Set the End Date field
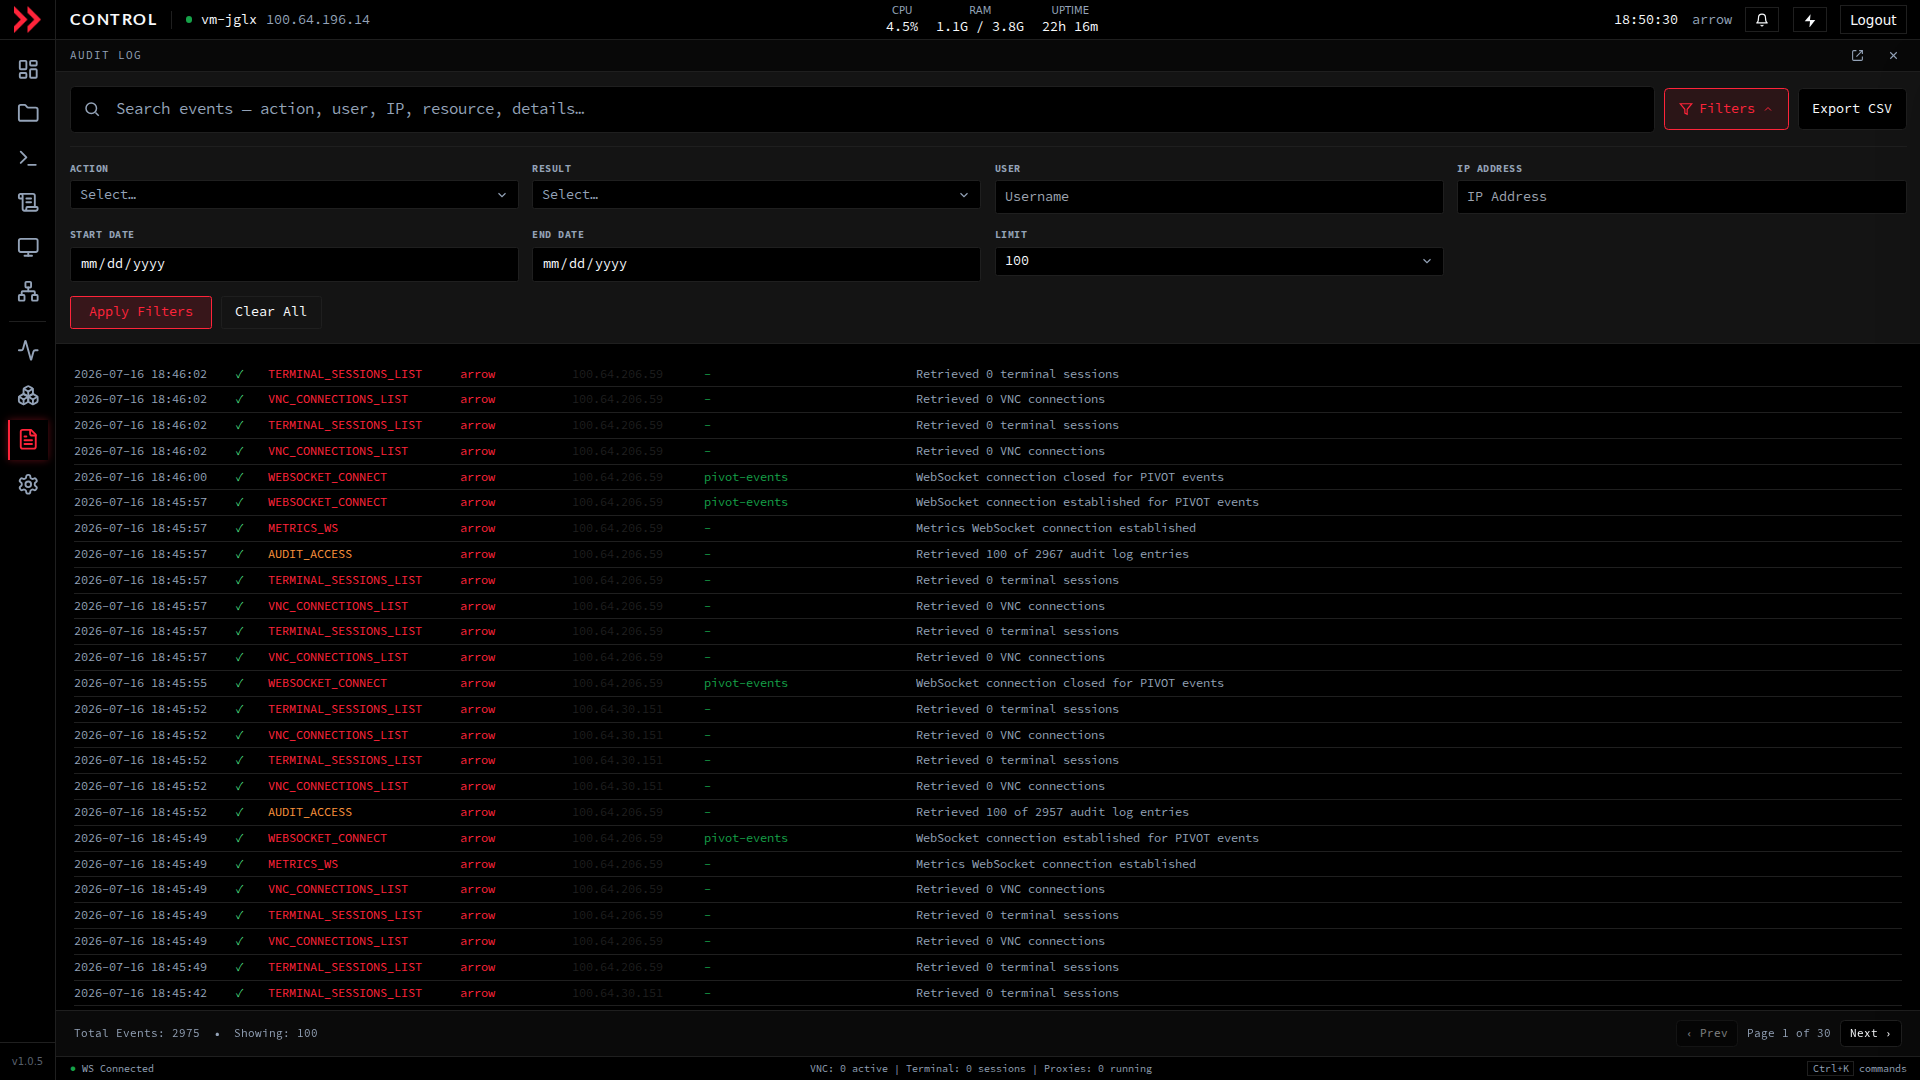 click(x=756, y=264)
